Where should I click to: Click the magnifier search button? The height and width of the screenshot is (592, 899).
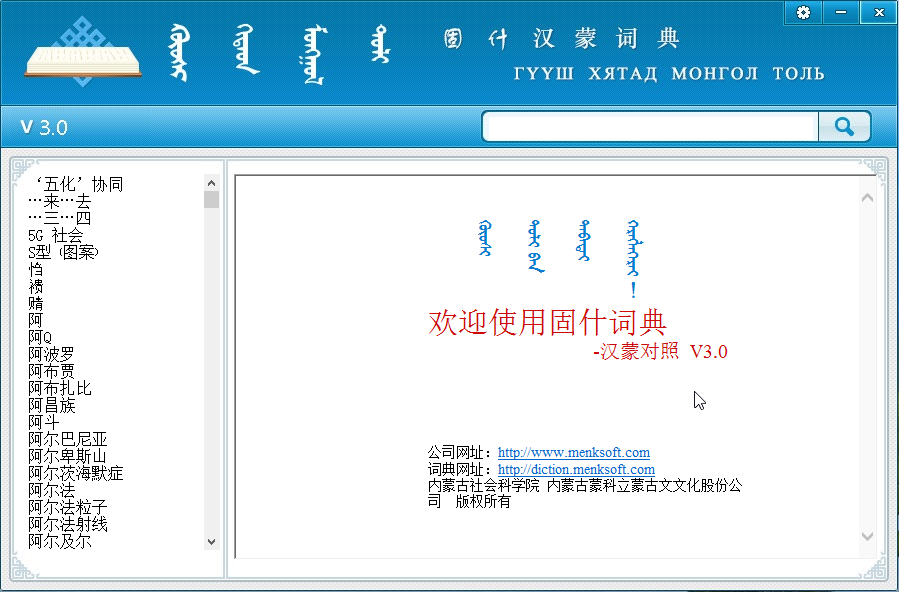[844, 127]
